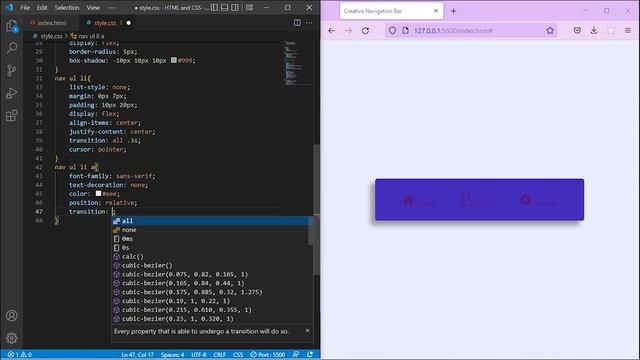Open the Manage gear icon in VS Code

pyautogui.click(x=12, y=338)
